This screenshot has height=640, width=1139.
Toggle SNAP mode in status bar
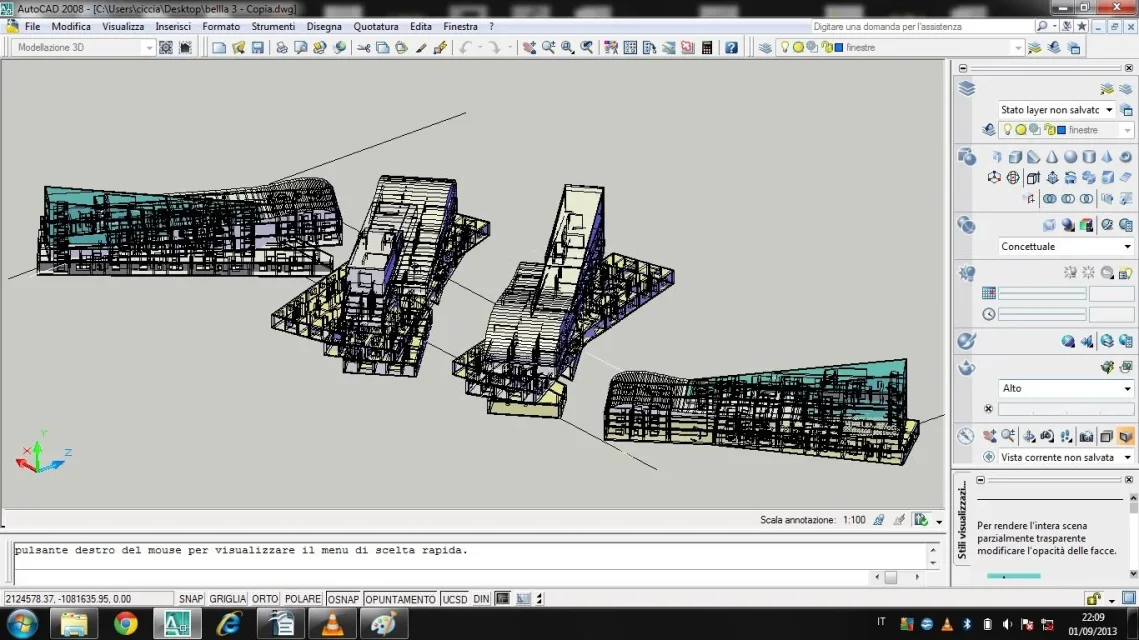point(190,599)
